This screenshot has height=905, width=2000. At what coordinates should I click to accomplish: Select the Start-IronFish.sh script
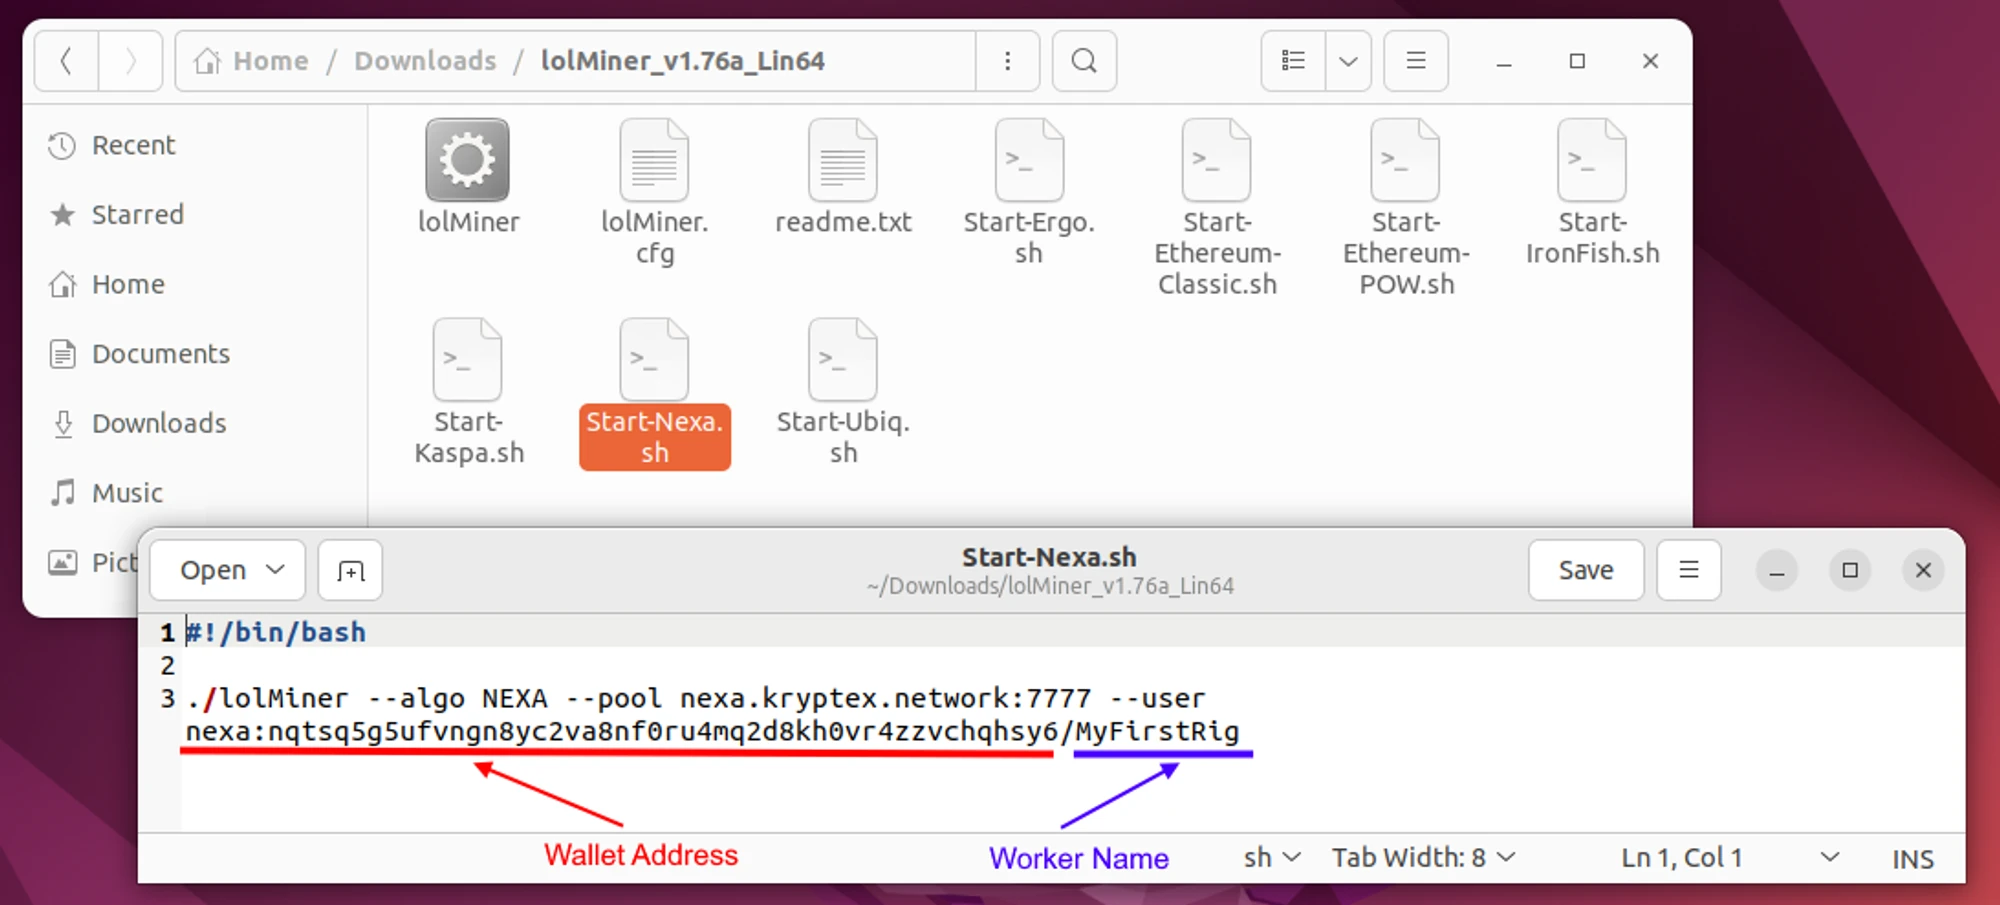1591,161
